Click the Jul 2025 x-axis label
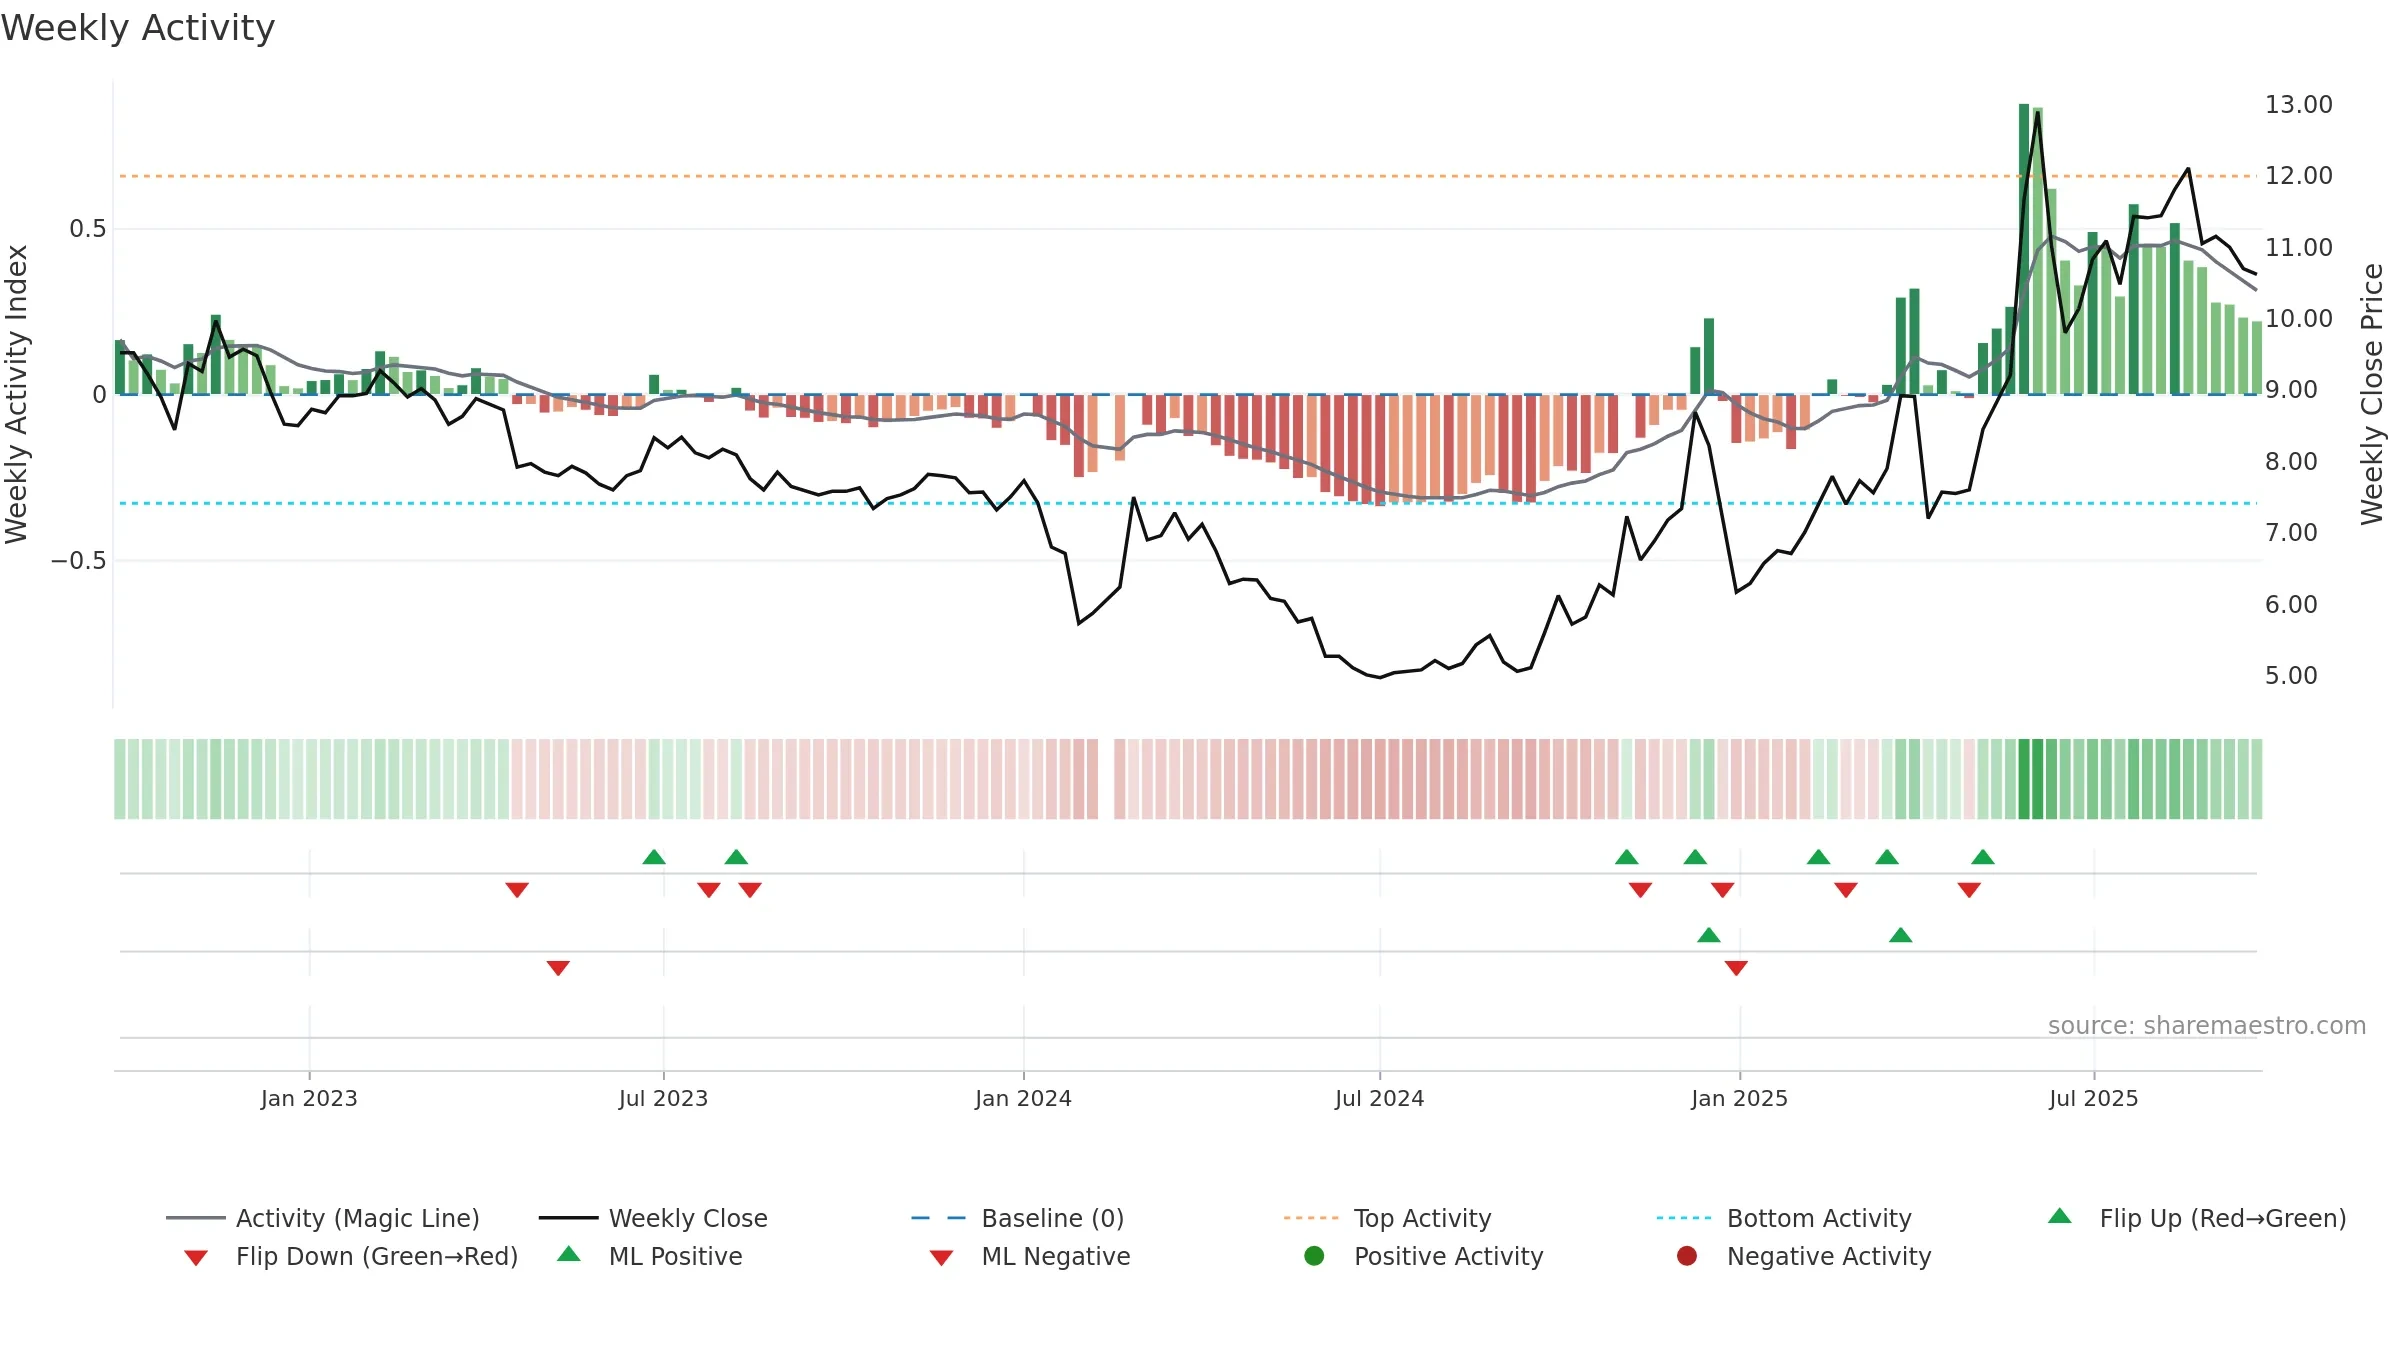2400x1350 pixels. coord(2093,1098)
